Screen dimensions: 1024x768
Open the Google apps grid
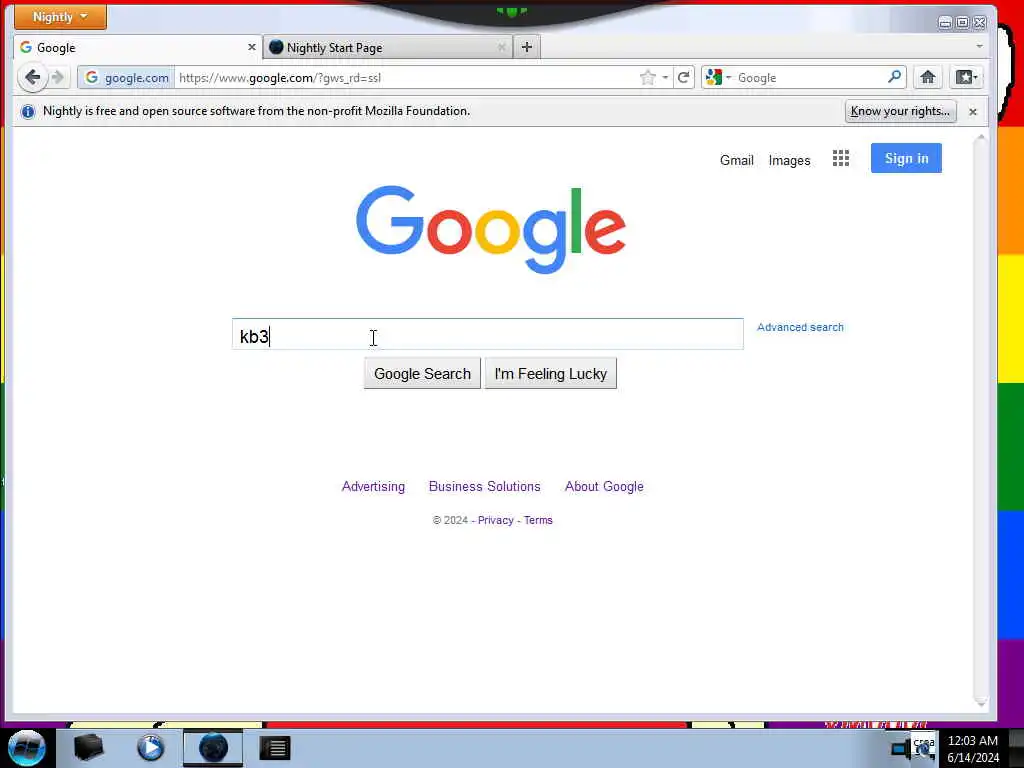point(840,158)
